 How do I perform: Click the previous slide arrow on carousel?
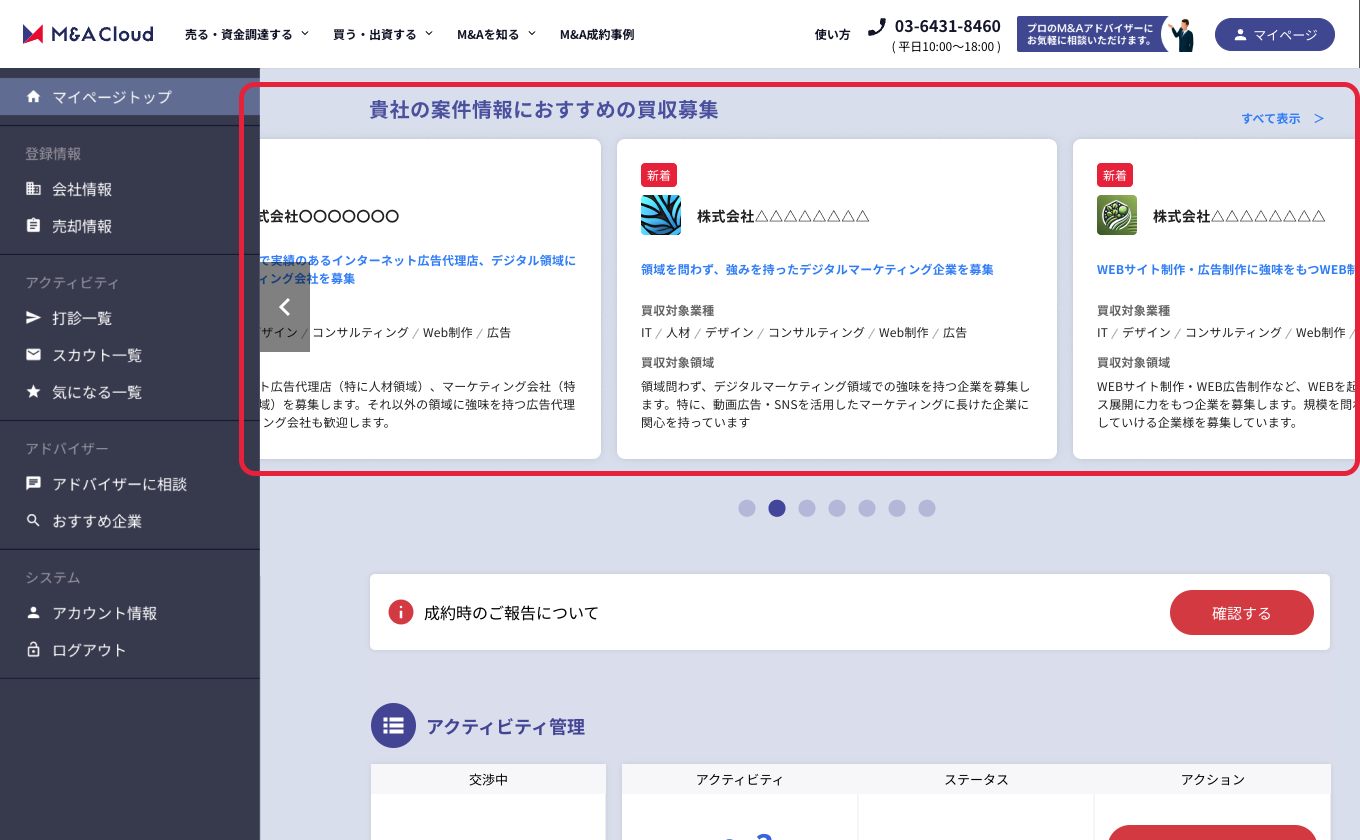click(x=285, y=308)
